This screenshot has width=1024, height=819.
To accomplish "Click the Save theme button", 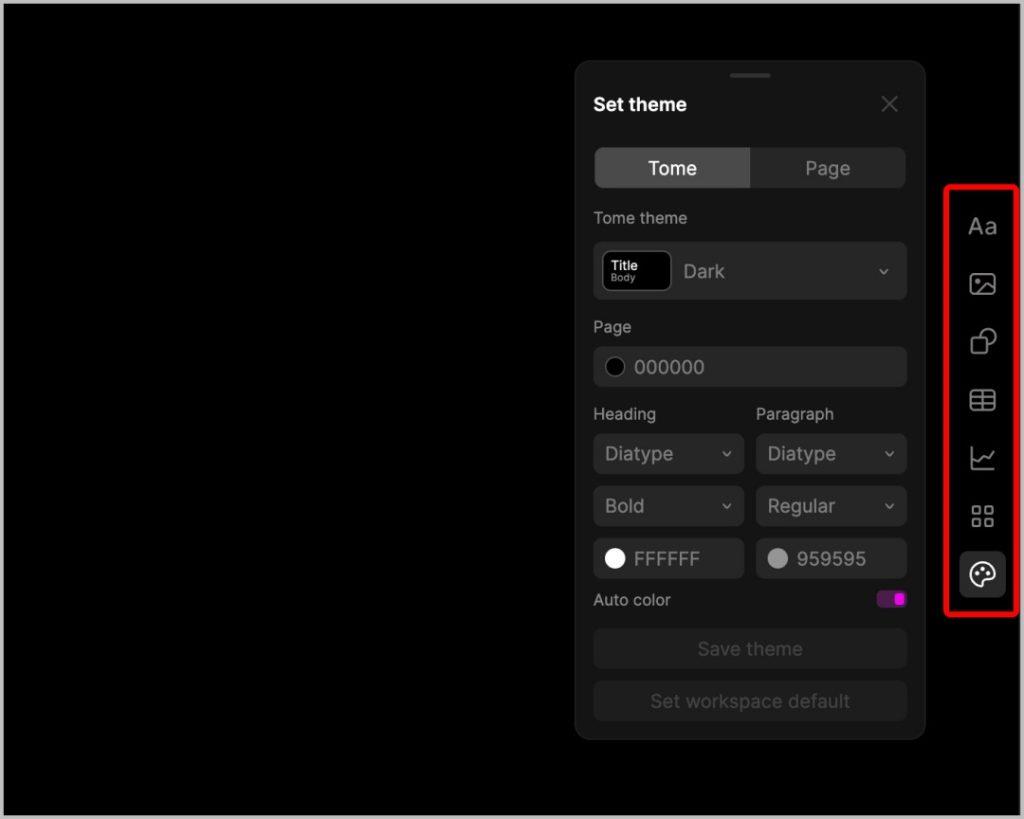I will point(750,649).
